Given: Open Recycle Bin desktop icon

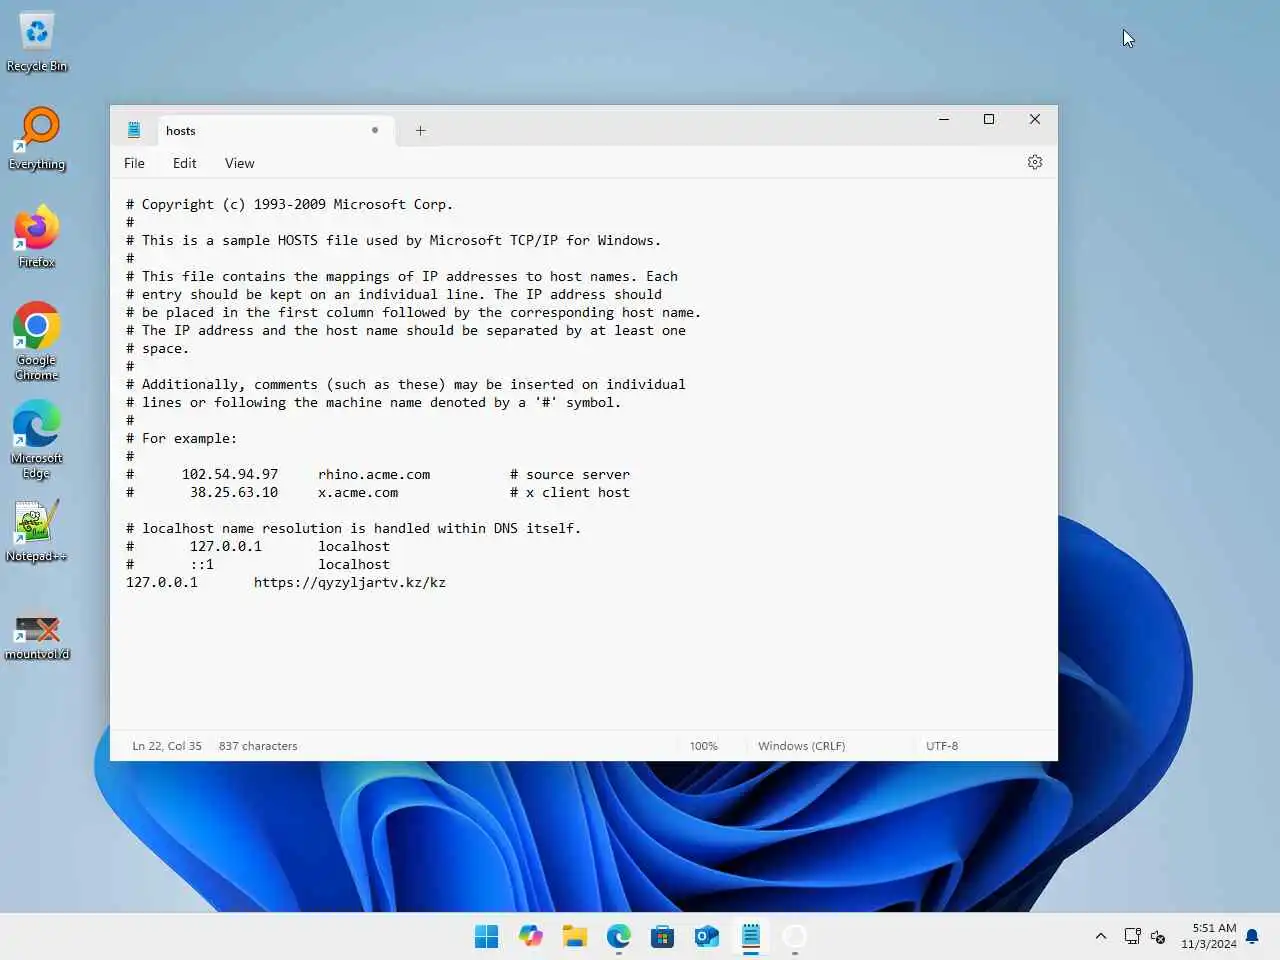Looking at the screenshot, I should [37, 42].
